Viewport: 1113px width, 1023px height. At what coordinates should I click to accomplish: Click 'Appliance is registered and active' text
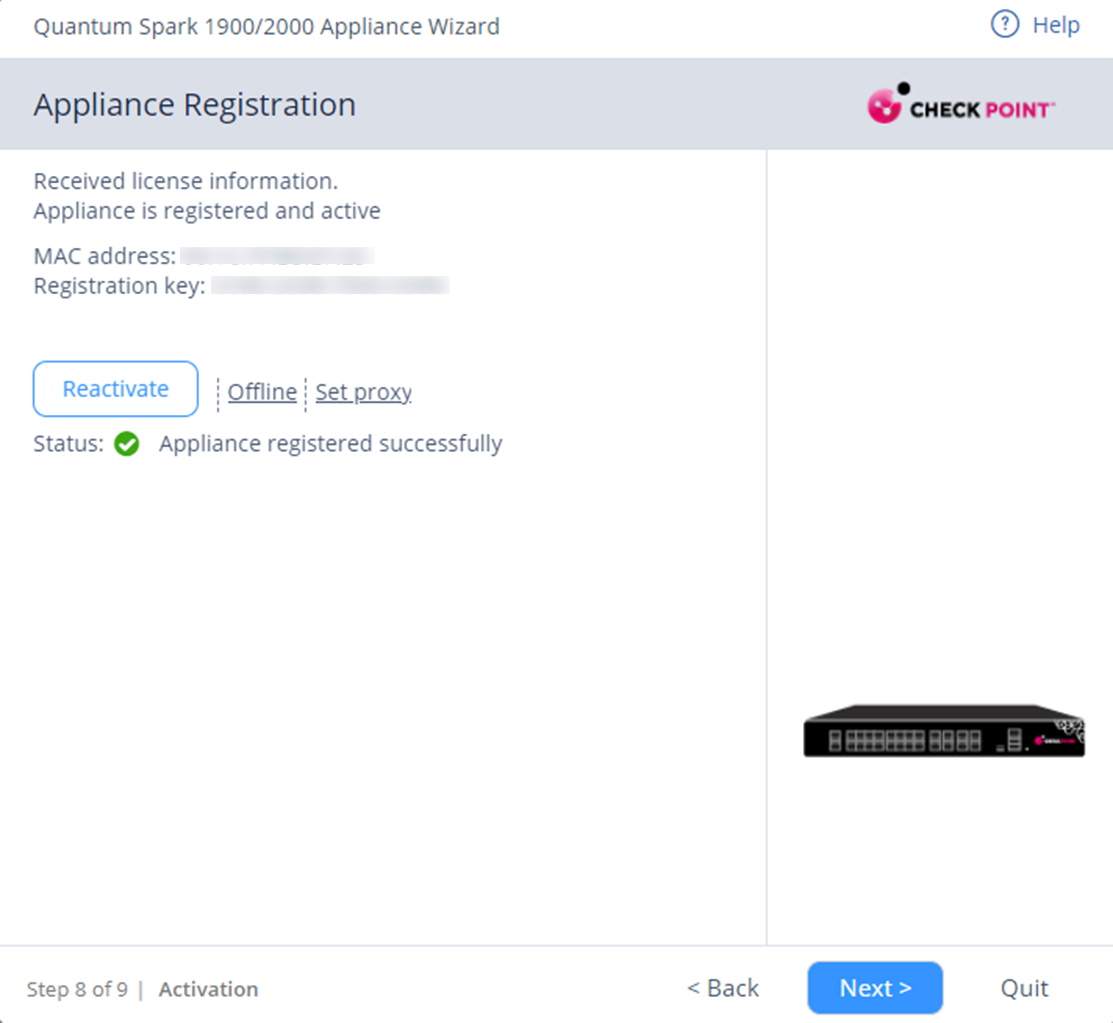click(207, 211)
